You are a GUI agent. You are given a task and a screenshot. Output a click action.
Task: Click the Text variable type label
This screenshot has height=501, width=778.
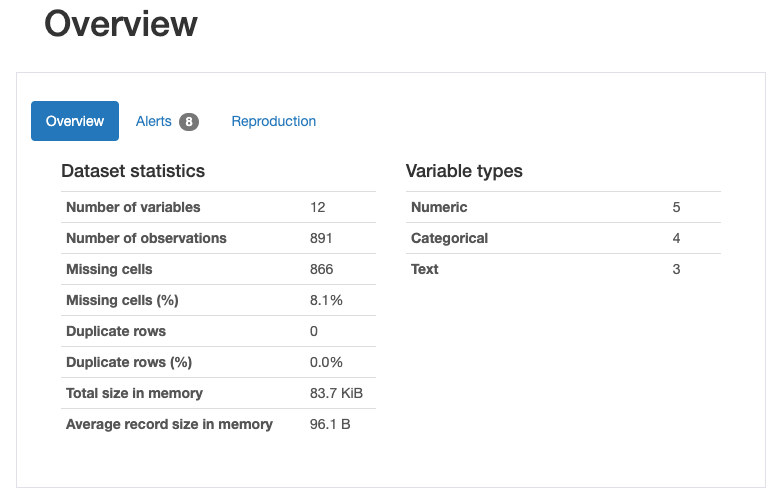click(x=425, y=269)
